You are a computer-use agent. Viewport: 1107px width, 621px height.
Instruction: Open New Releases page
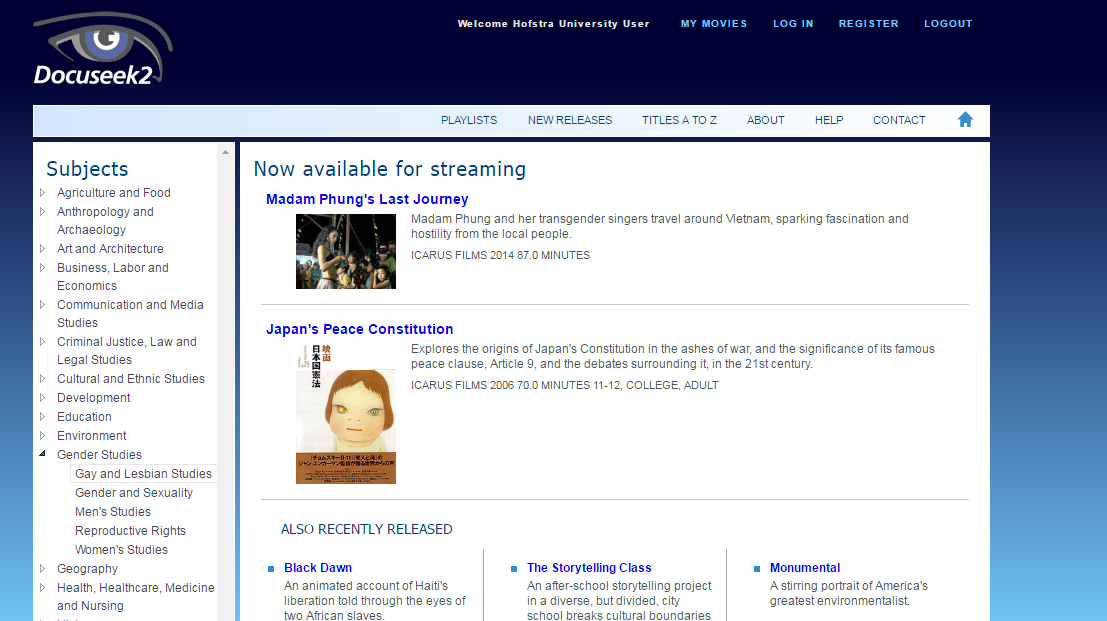pyautogui.click(x=570, y=120)
